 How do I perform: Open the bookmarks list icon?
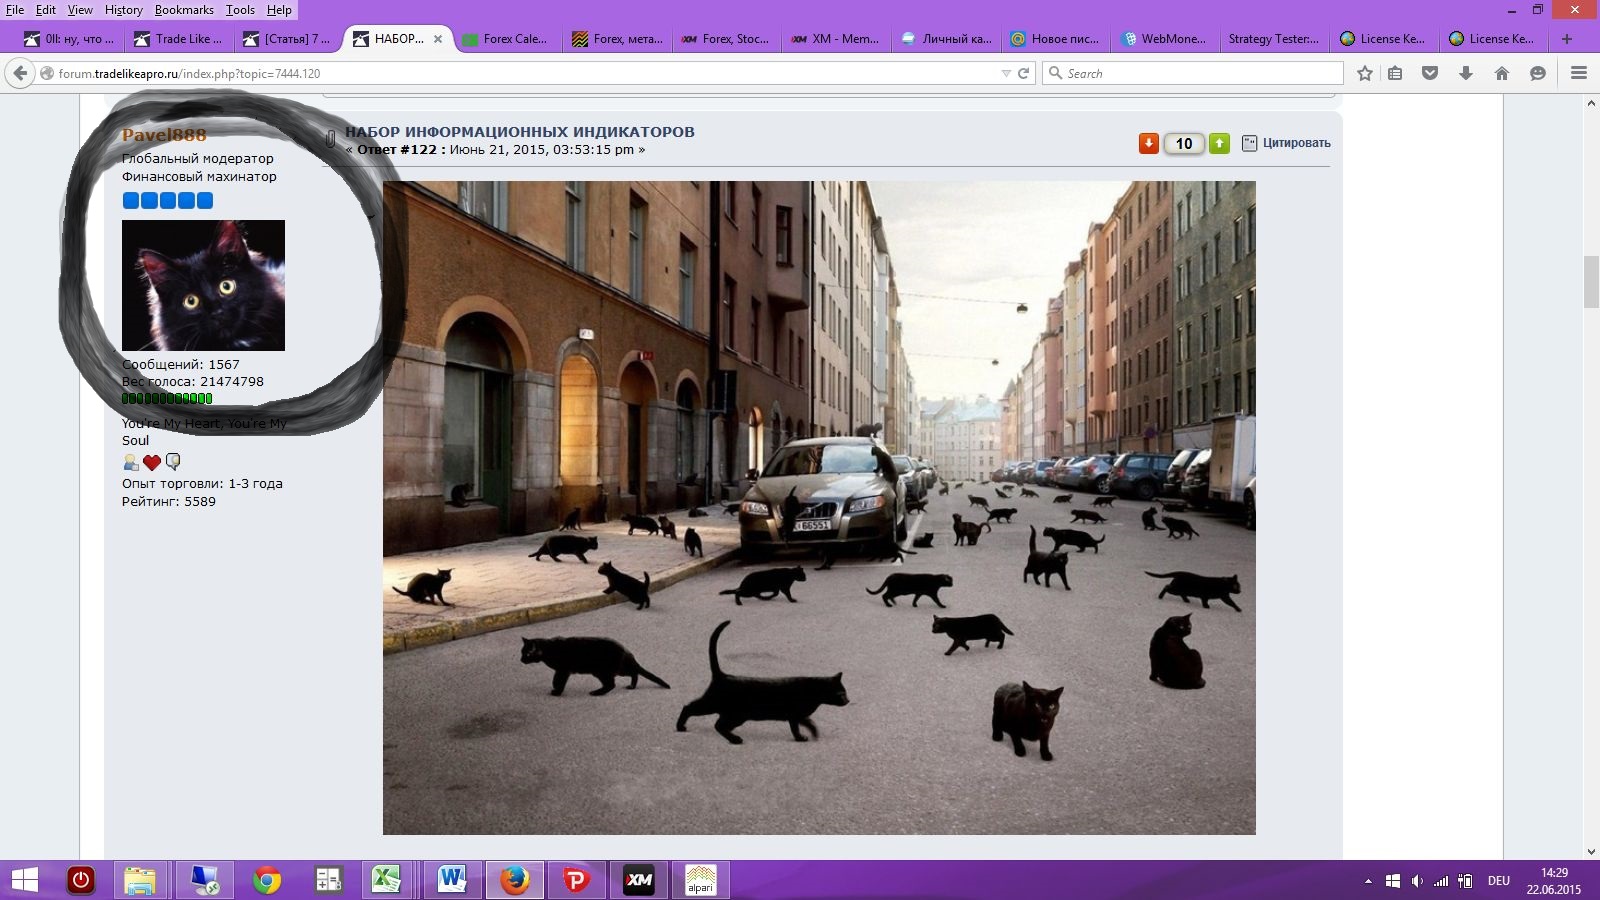pos(1395,73)
